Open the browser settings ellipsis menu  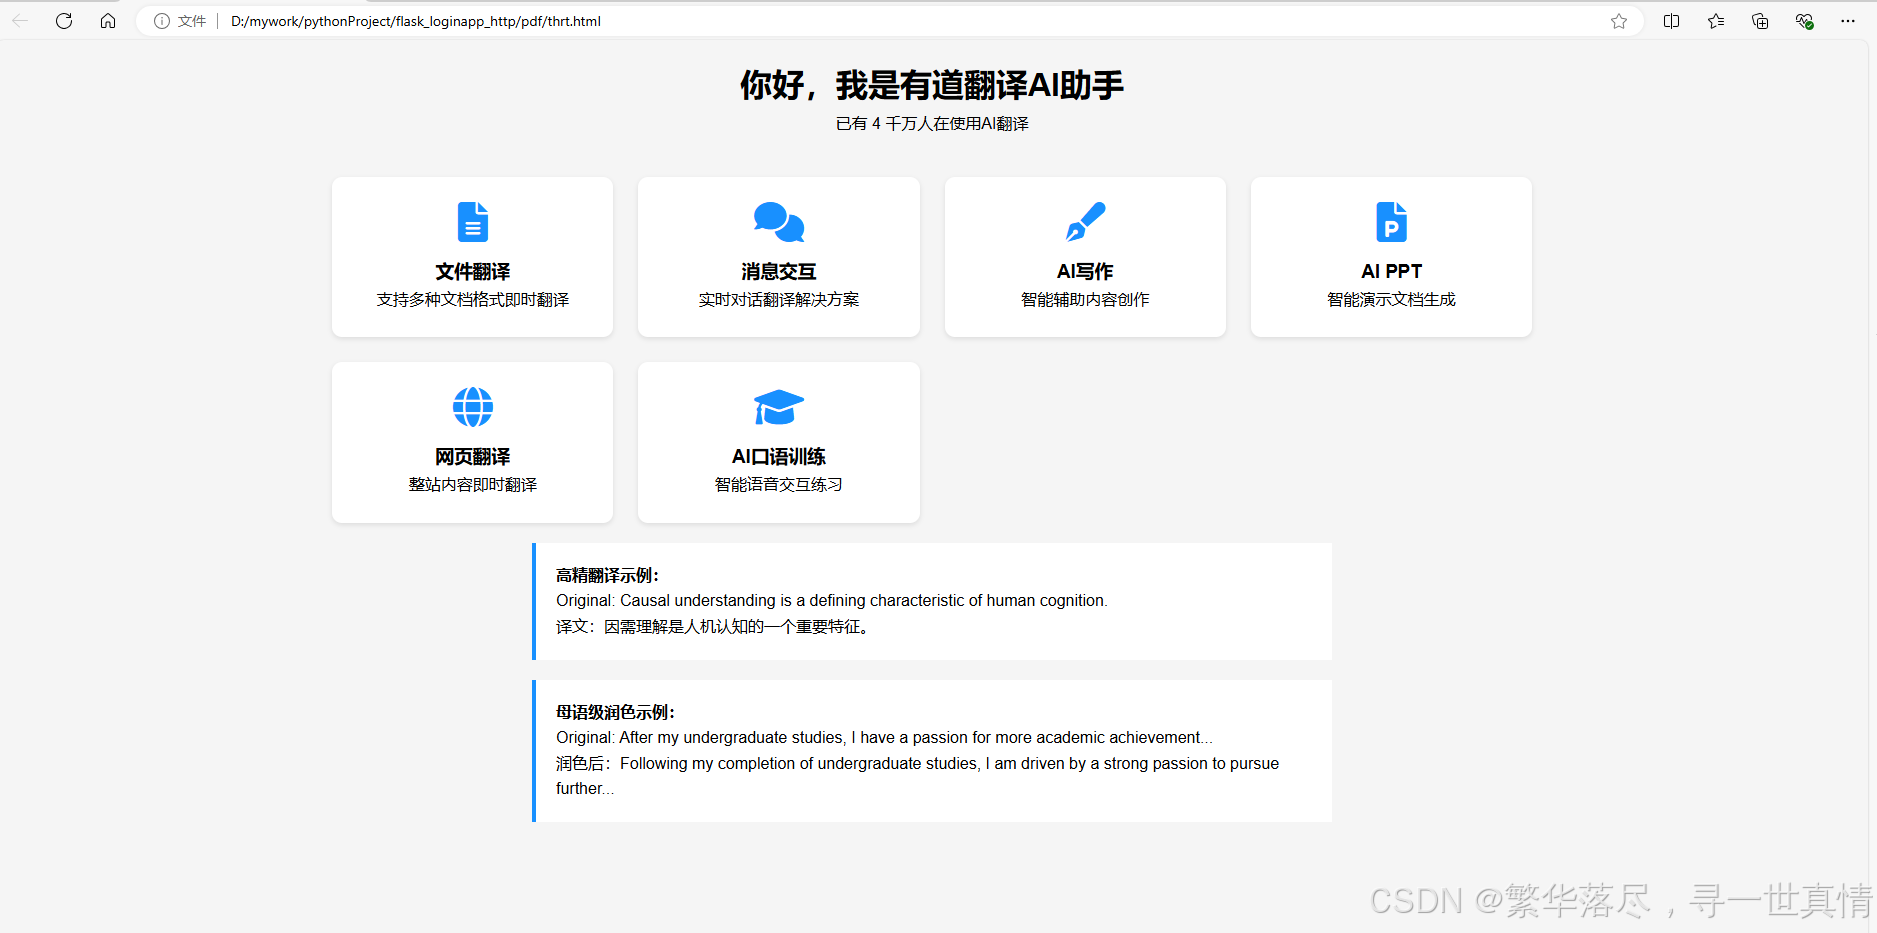pyautogui.click(x=1848, y=21)
